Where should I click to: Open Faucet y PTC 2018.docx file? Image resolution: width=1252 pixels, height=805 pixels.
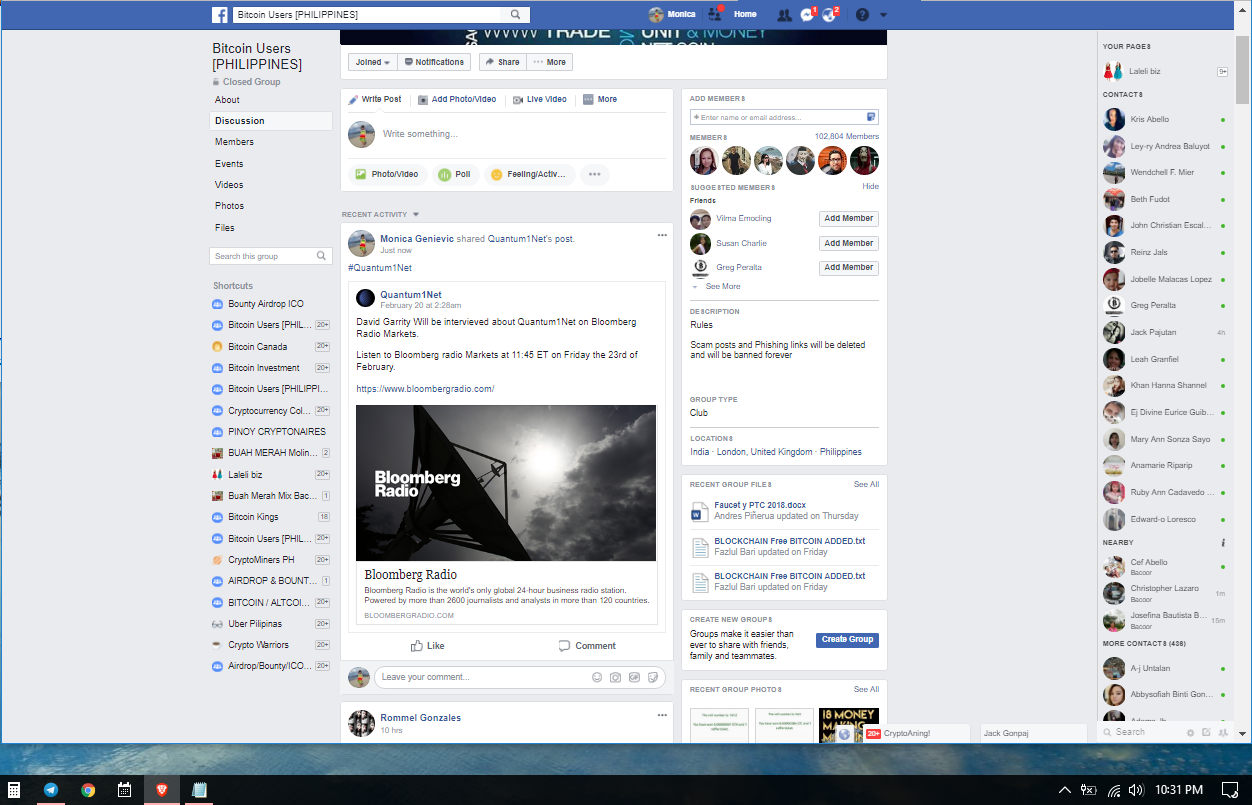click(760, 505)
